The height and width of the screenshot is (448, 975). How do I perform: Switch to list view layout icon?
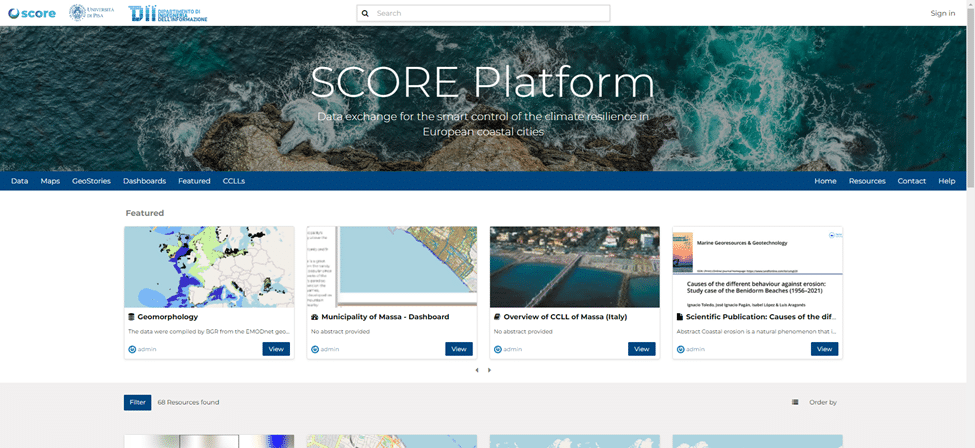tap(795, 402)
